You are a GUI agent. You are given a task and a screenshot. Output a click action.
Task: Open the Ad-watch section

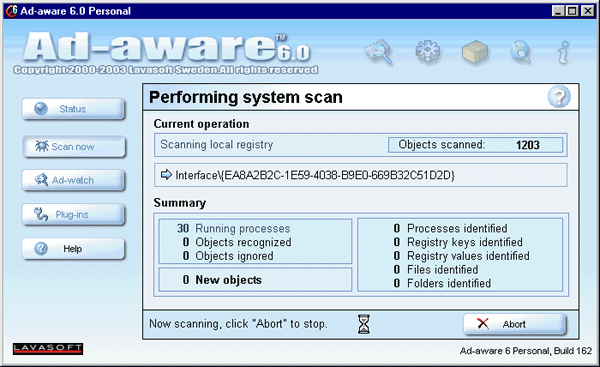point(73,180)
